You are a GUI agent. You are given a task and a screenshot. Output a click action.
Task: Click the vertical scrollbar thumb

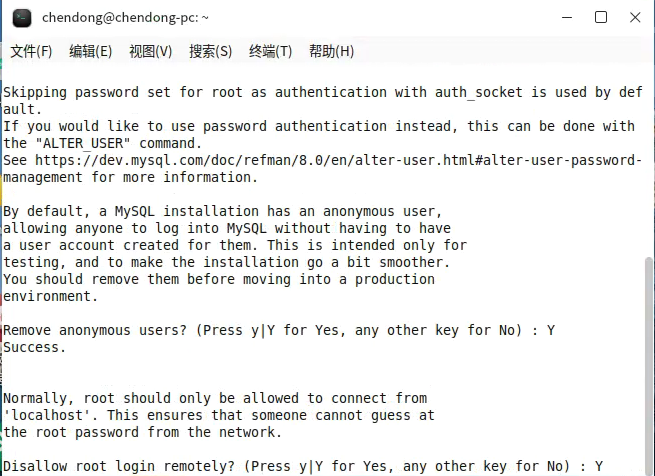tap(649, 366)
